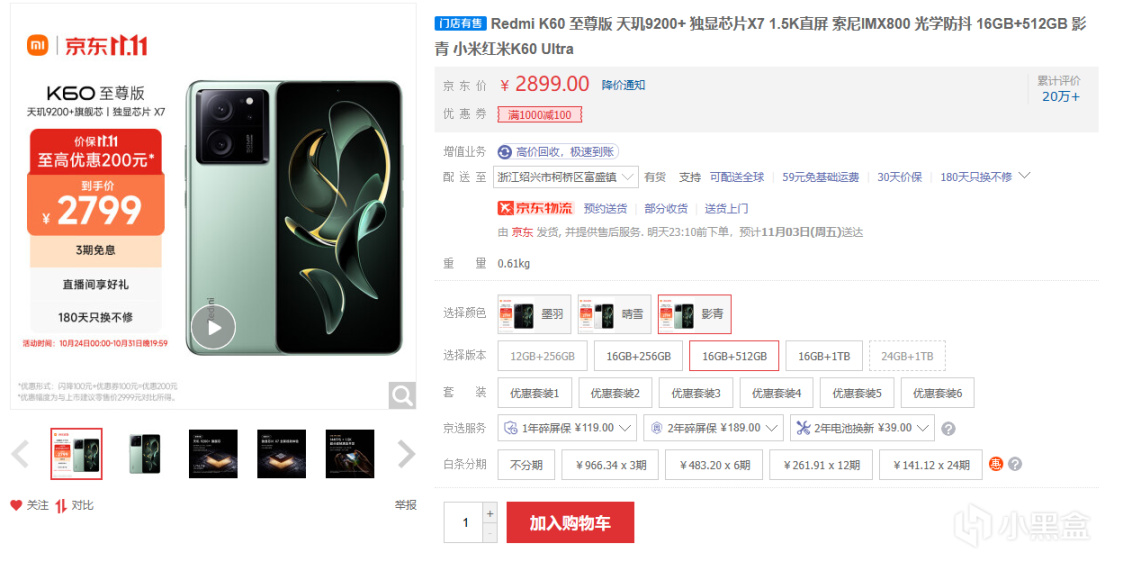
Task: Open the 2年电池换新 service dropdown
Action: point(862,428)
